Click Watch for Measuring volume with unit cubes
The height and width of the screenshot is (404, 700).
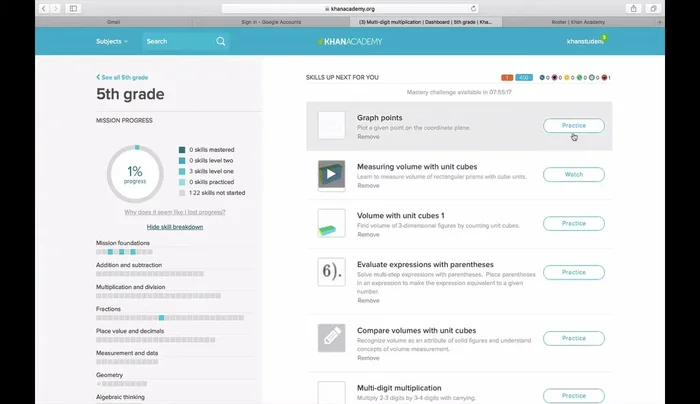coord(573,174)
